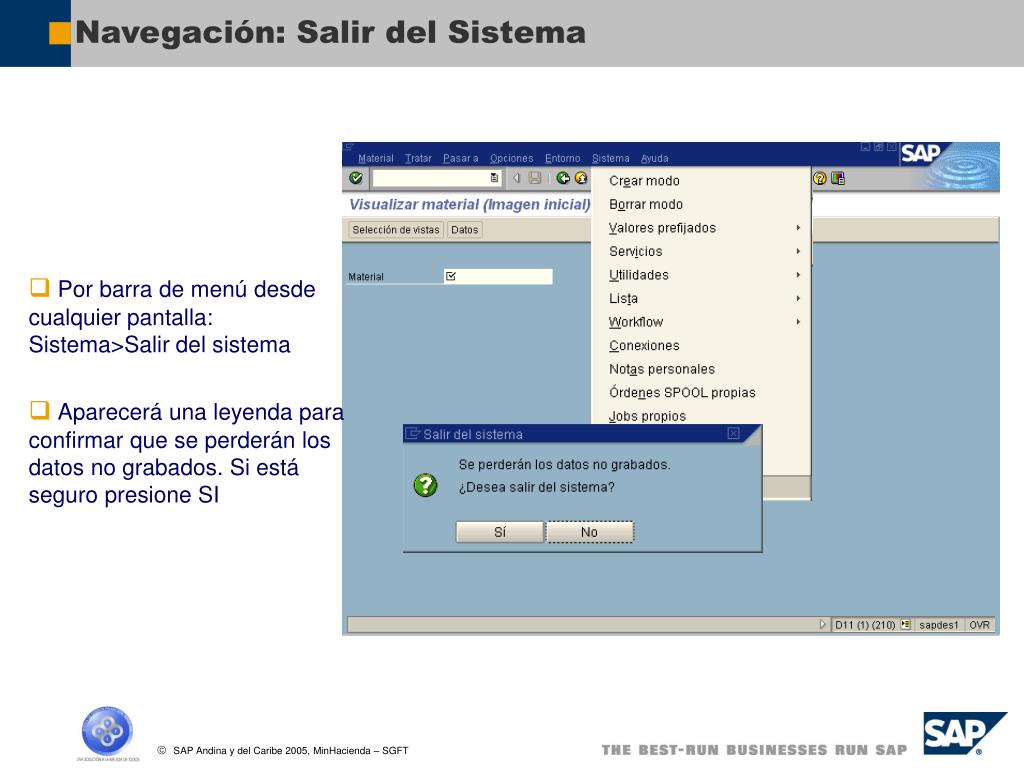This screenshot has width=1024, height=768.
Task: Click Sí in the Salir del sistema dialog
Action: coord(500,532)
